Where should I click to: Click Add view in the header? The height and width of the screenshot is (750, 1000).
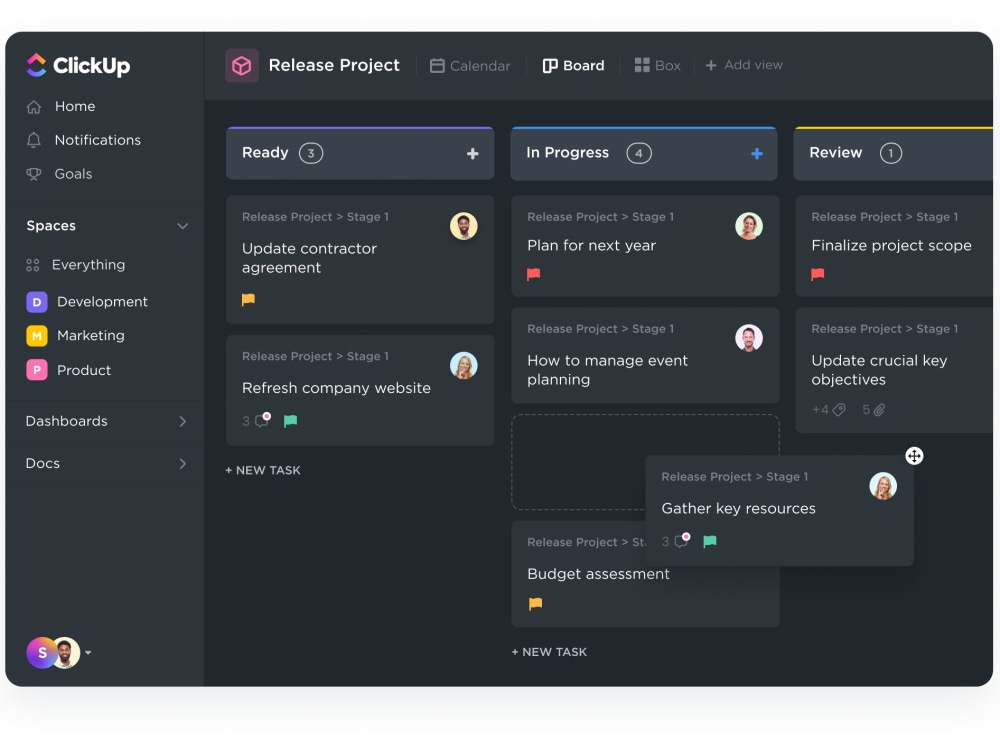tap(744, 65)
